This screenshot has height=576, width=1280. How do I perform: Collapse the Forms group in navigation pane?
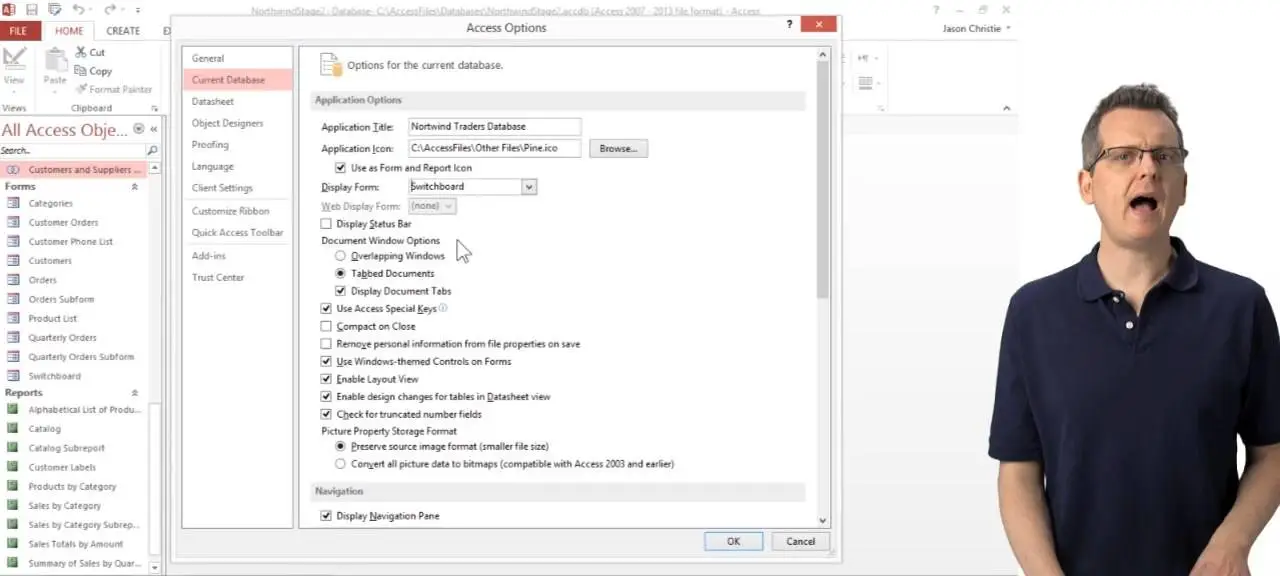(x=135, y=187)
